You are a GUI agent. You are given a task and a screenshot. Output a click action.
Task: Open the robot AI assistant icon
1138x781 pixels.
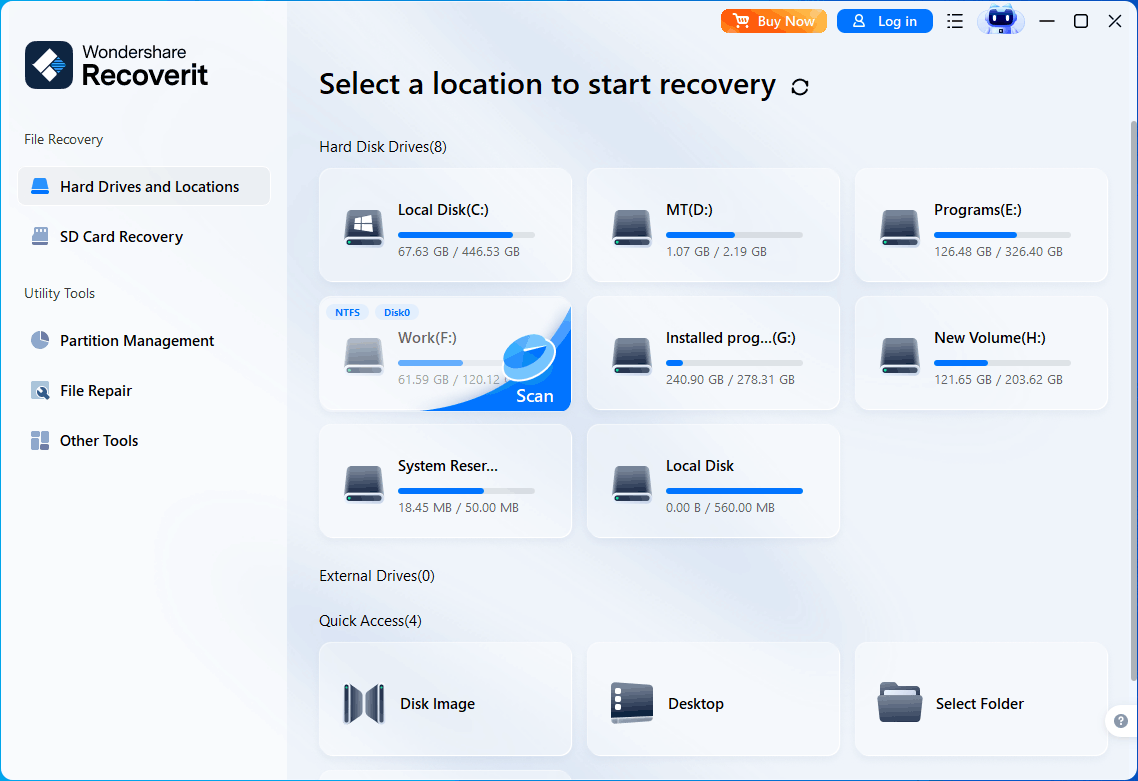[1001, 20]
